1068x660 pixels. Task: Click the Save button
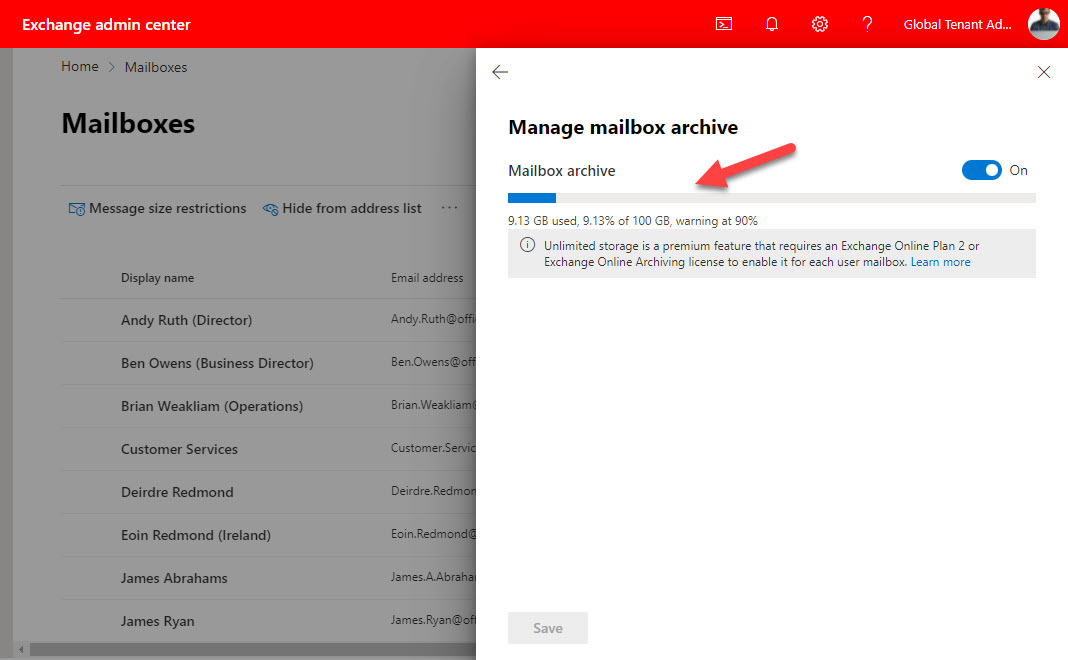pyautogui.click(x=547, y=628)
